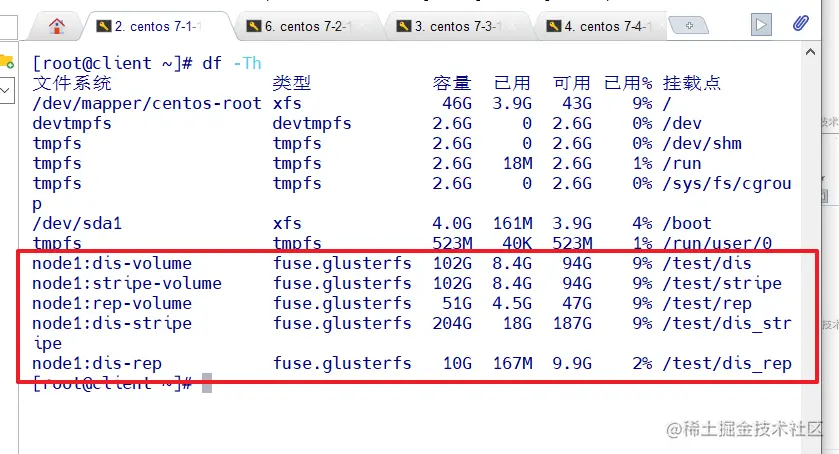The image size is (839, 454).
Task: Click 'node1:dis-stripe' filesystem entry
Action: click(112, 323)
